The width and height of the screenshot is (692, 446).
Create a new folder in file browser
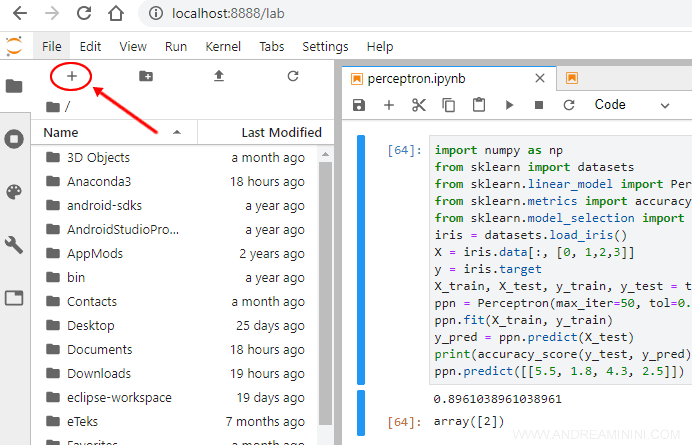click(x=146, y=76)
